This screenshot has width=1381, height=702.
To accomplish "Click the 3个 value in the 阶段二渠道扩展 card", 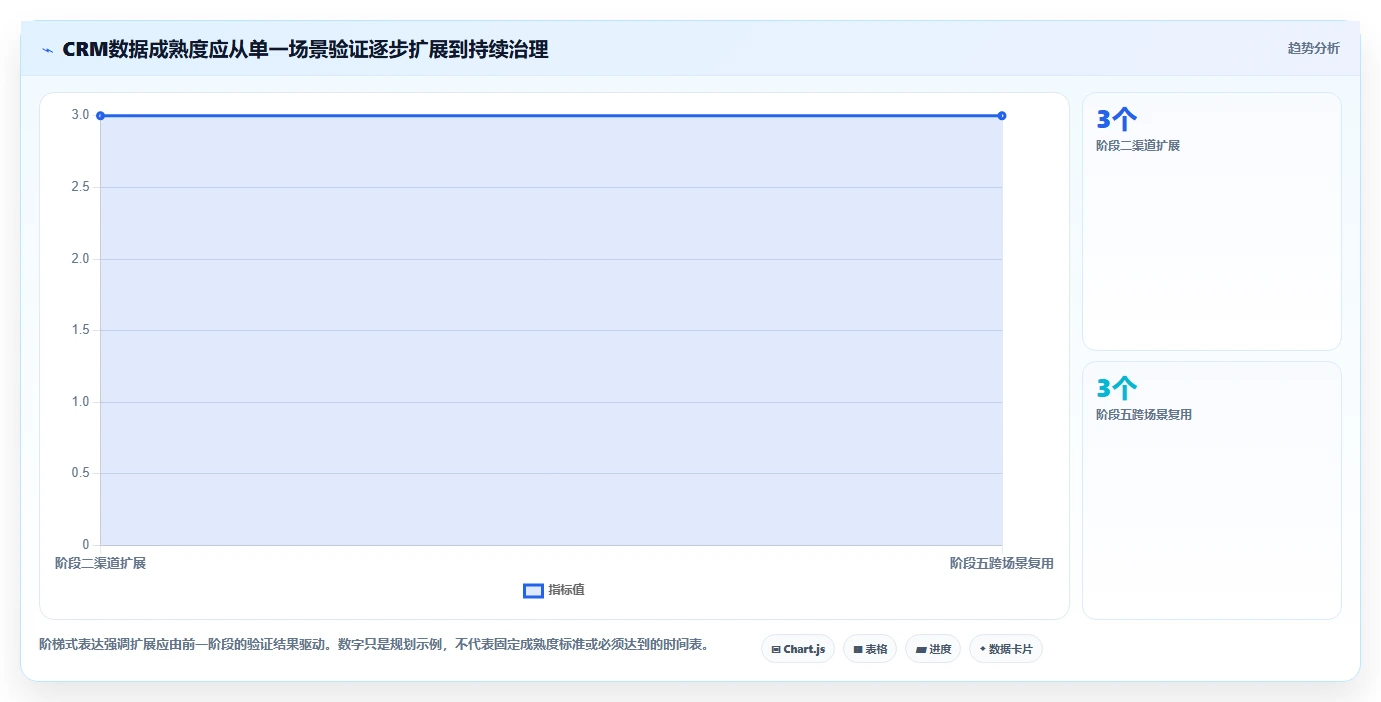I will 1117,120.
